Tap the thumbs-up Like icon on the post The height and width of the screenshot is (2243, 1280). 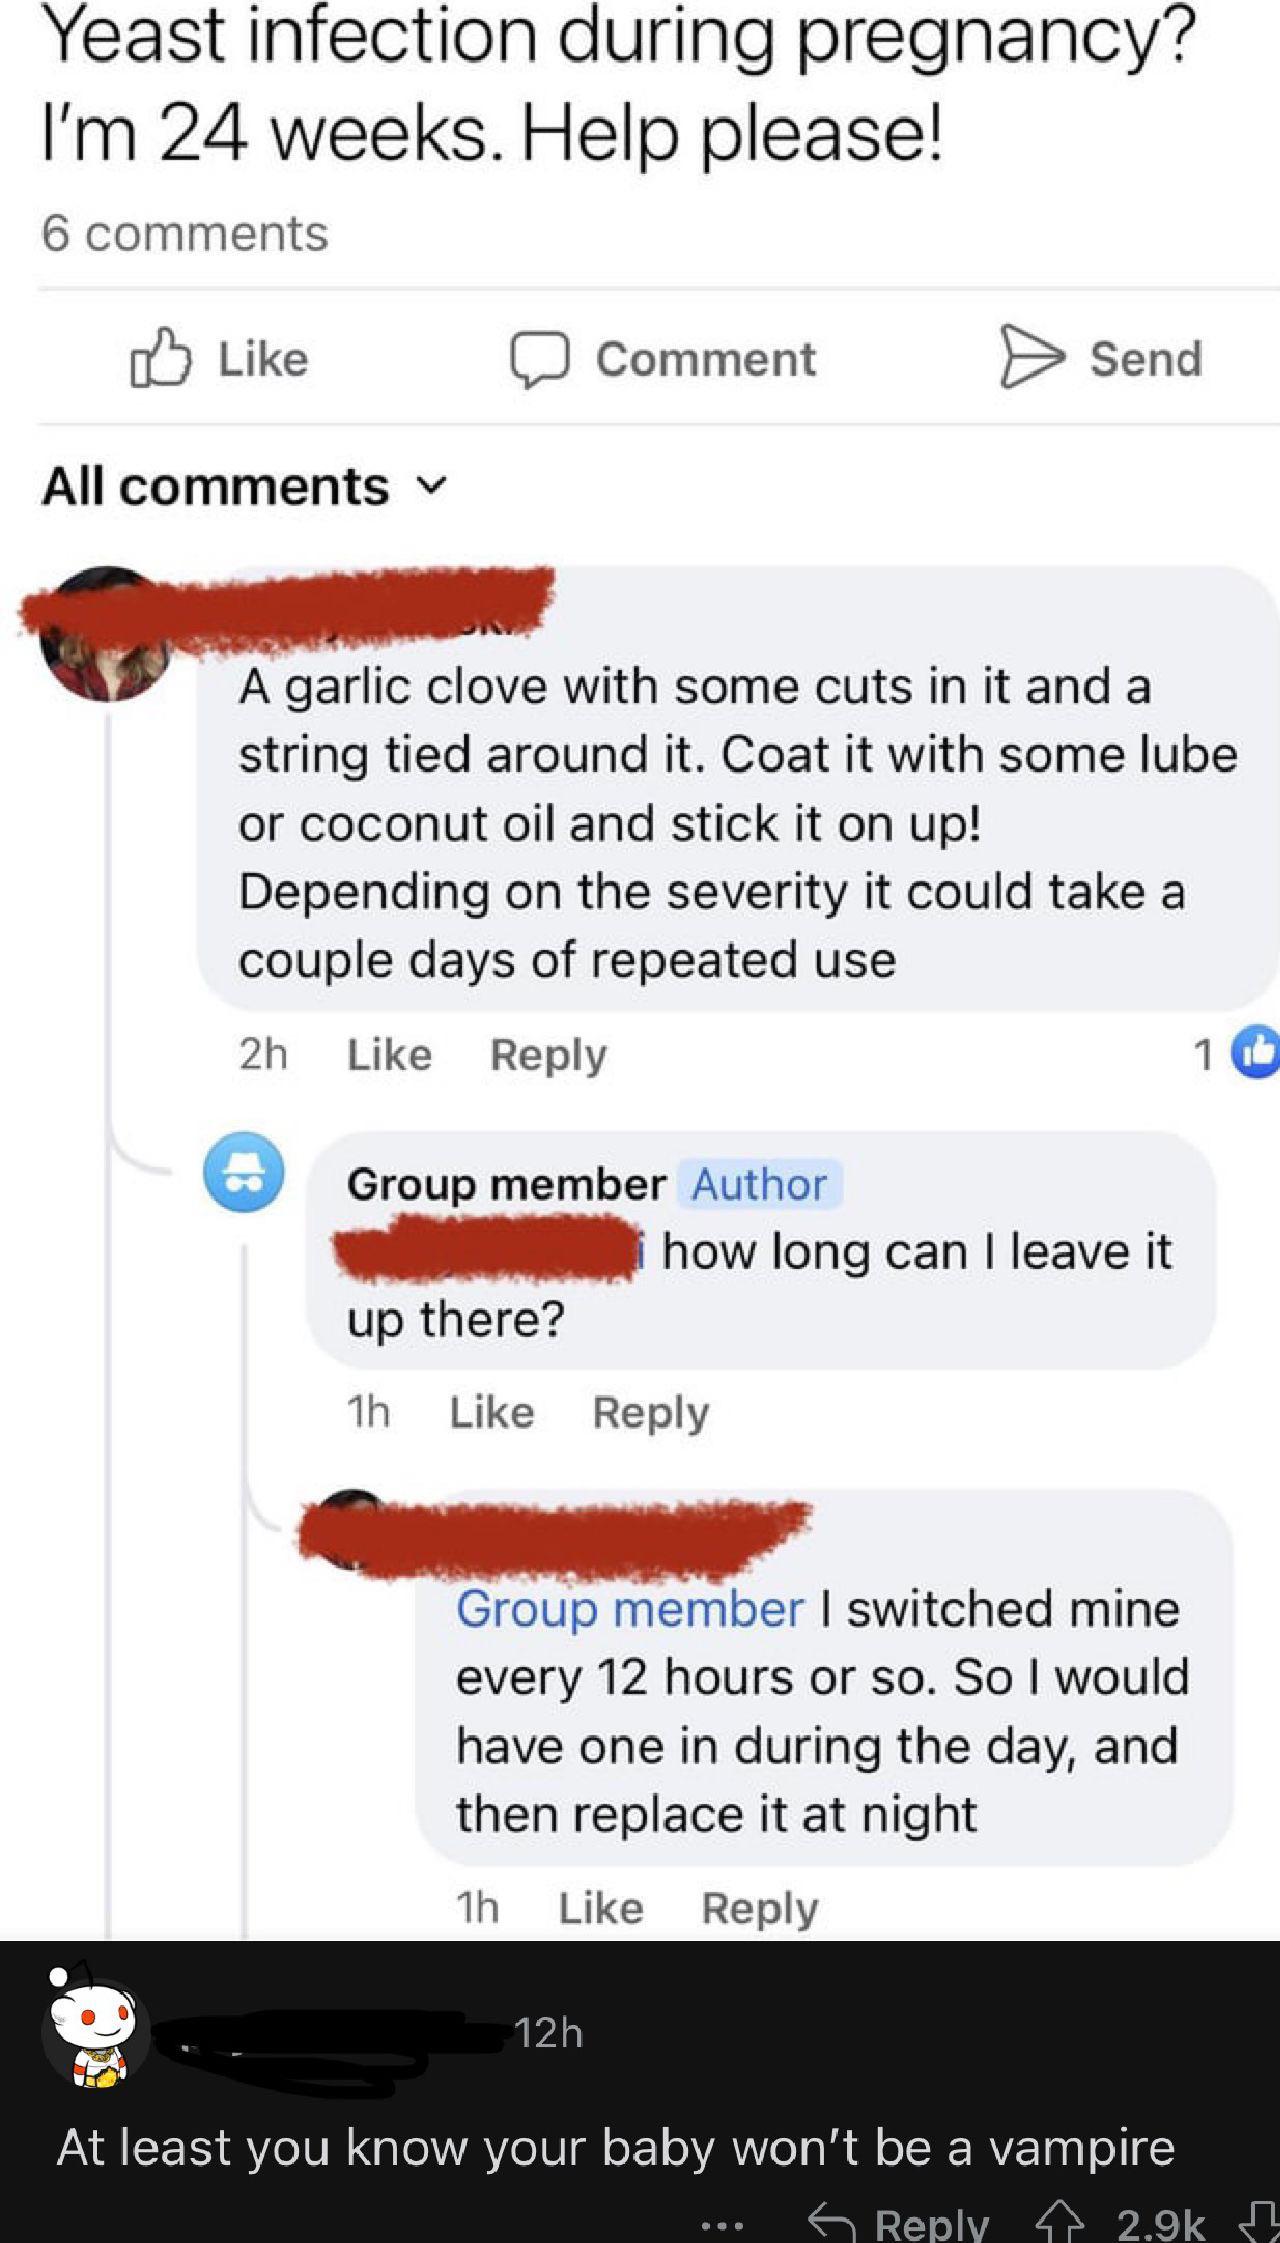point(160,358)
